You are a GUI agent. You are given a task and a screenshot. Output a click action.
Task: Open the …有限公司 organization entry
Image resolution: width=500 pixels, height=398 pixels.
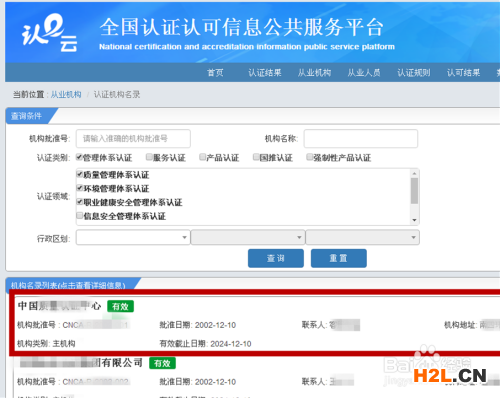[x=81, y=363]
